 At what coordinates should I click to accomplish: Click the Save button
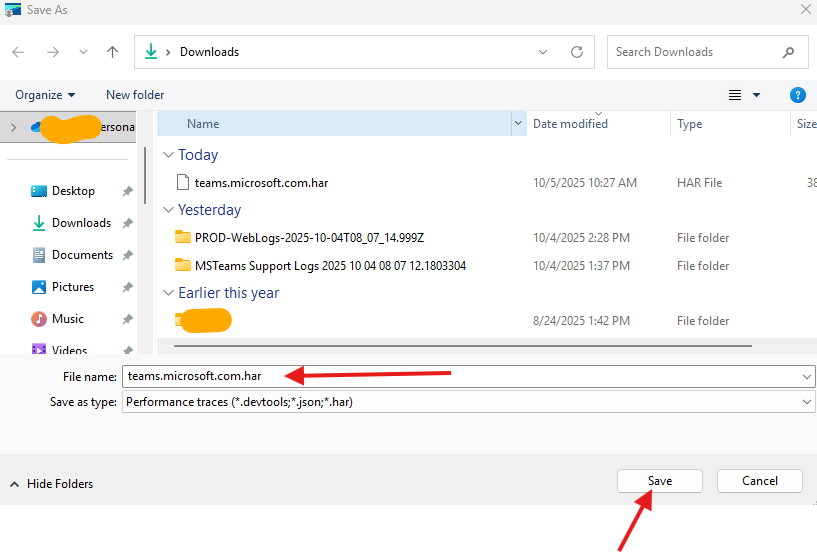point(659,481)
